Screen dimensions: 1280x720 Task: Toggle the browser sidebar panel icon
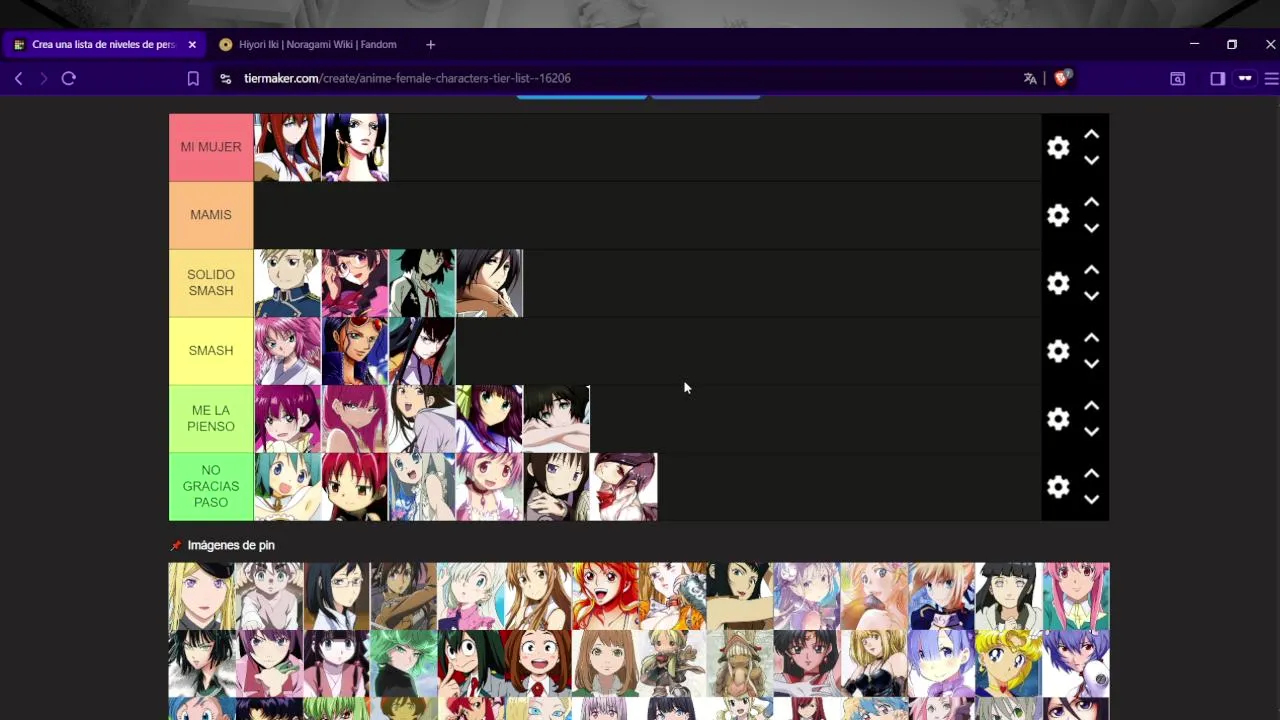click(1217, 78)
